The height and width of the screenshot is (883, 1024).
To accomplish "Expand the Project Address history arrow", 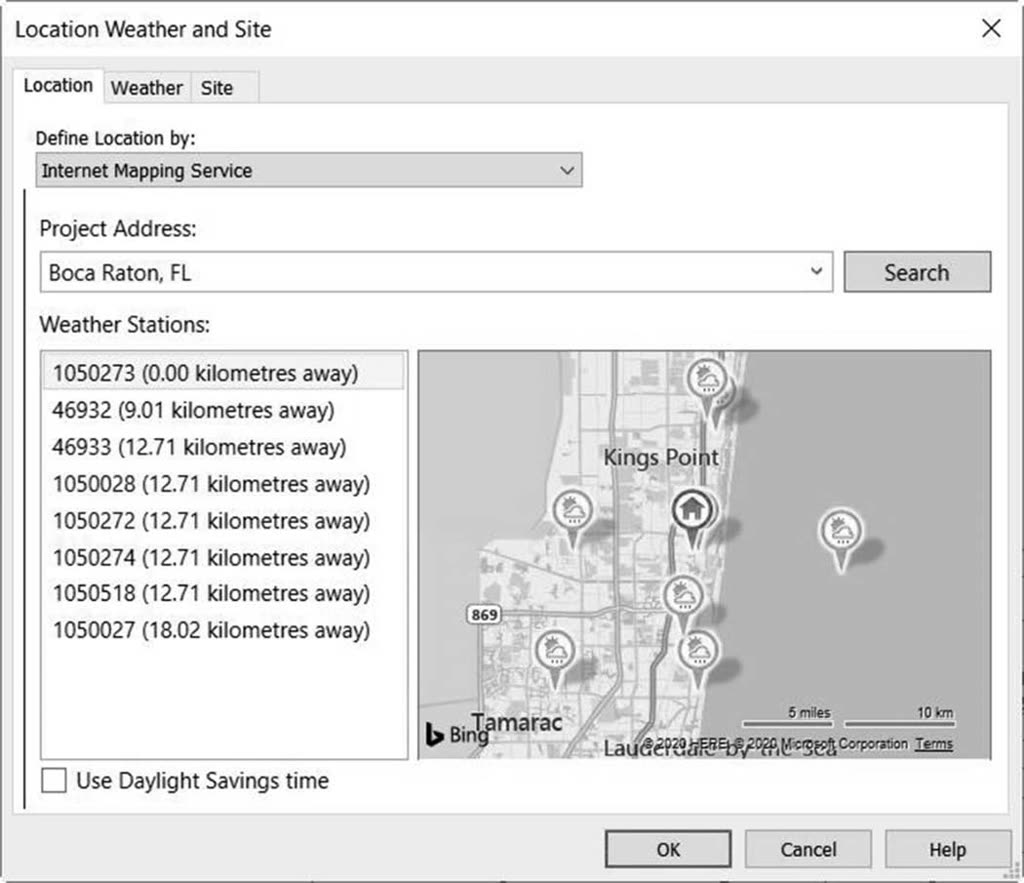I will pyautogui.click(x=816, y=272).
